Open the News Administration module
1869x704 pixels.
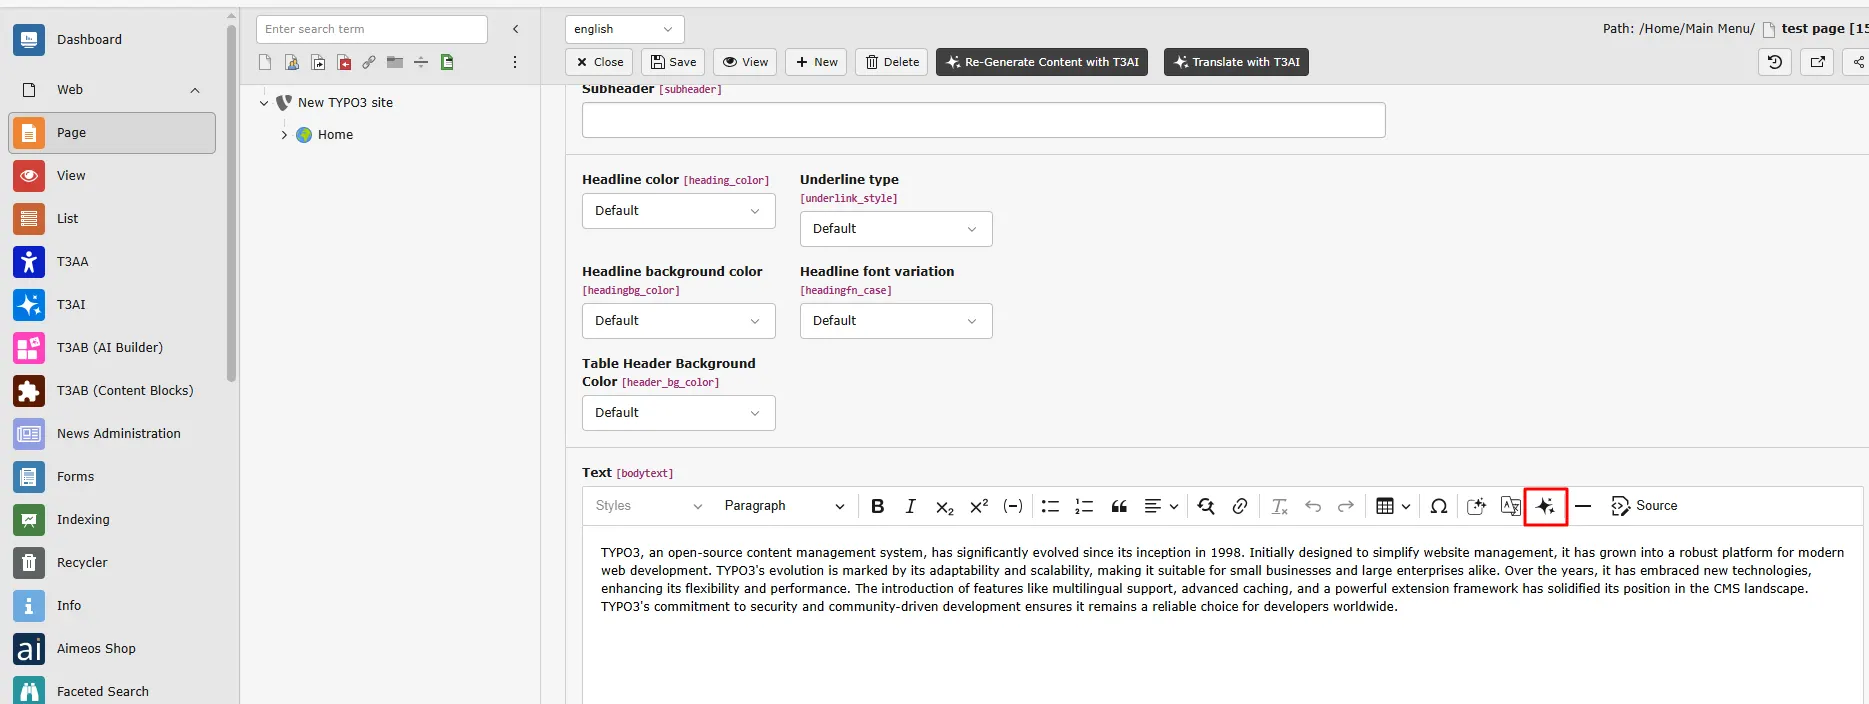click(112, 434)
